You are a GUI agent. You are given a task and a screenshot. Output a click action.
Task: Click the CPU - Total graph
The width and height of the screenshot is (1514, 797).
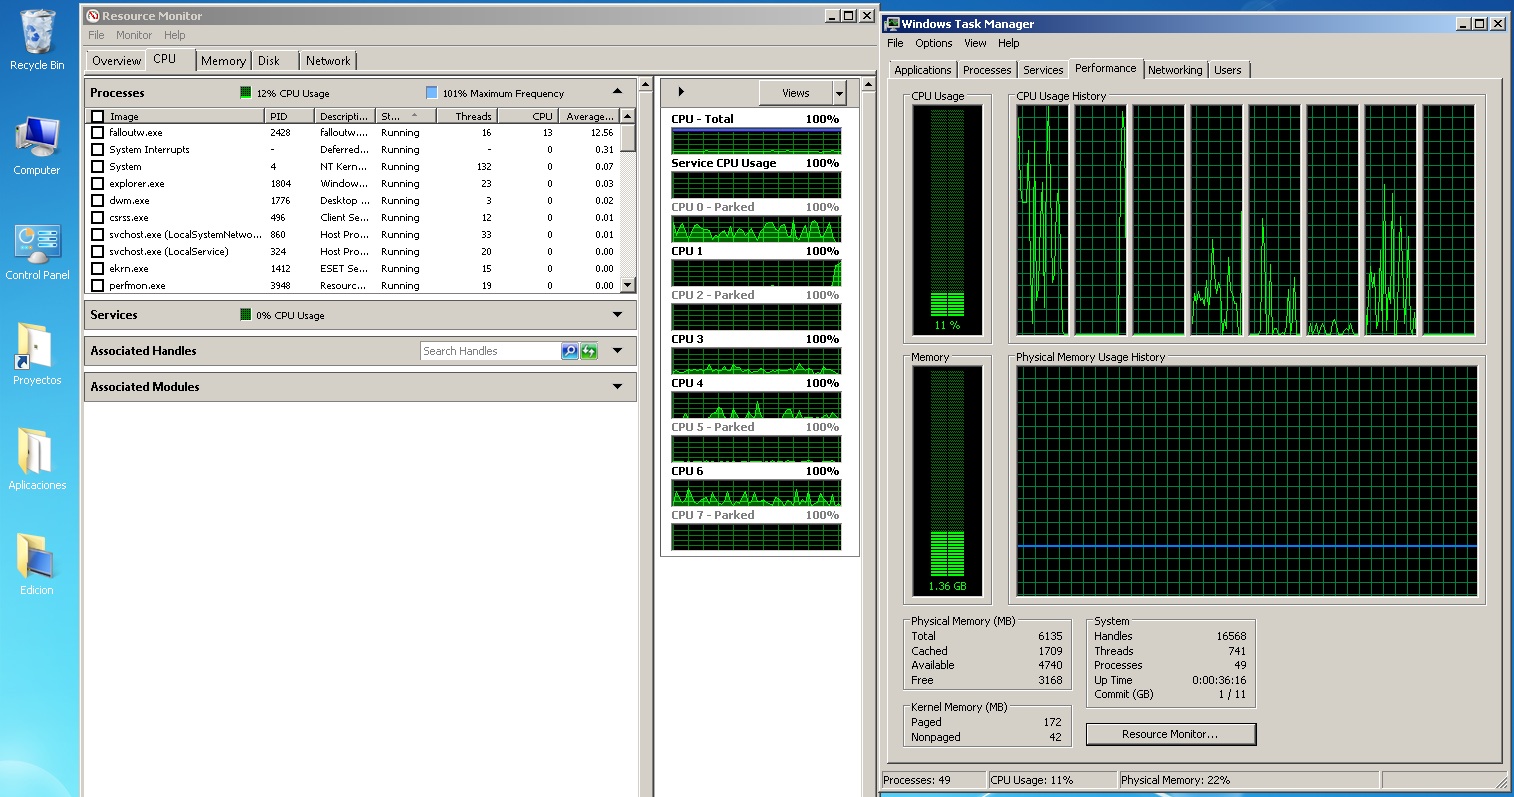(x=756, y=140)
